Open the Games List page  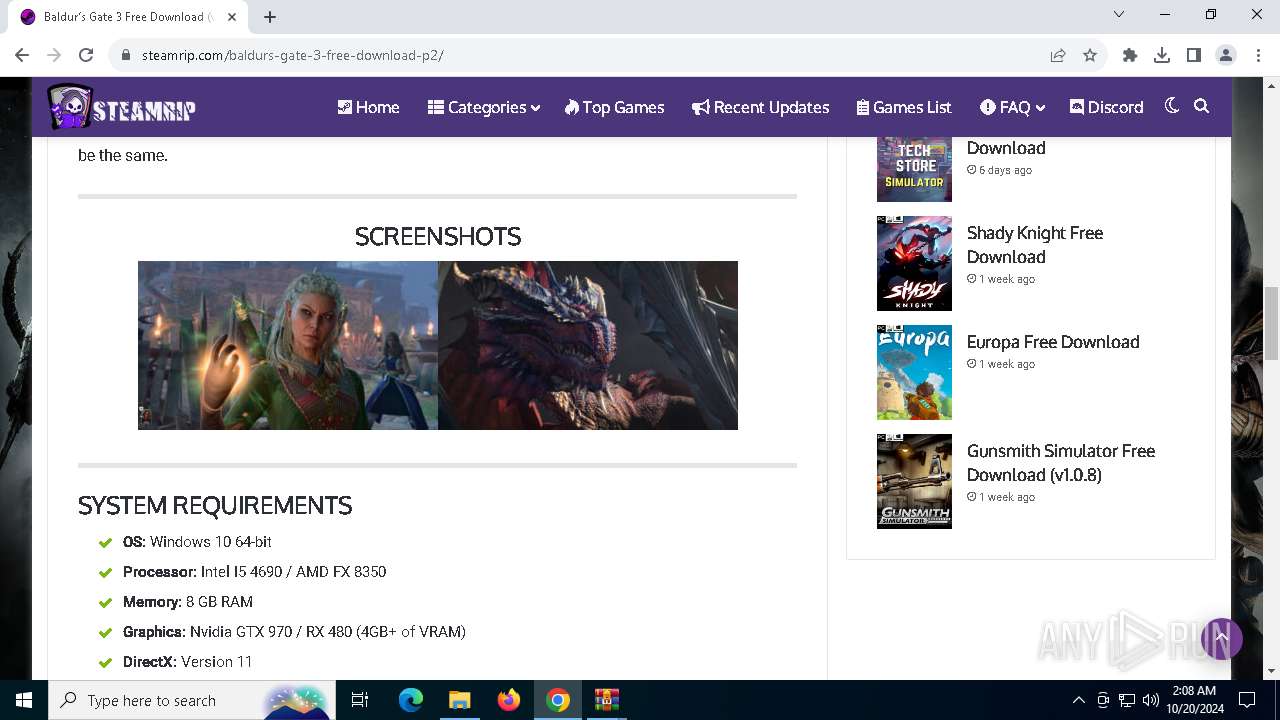904,107
